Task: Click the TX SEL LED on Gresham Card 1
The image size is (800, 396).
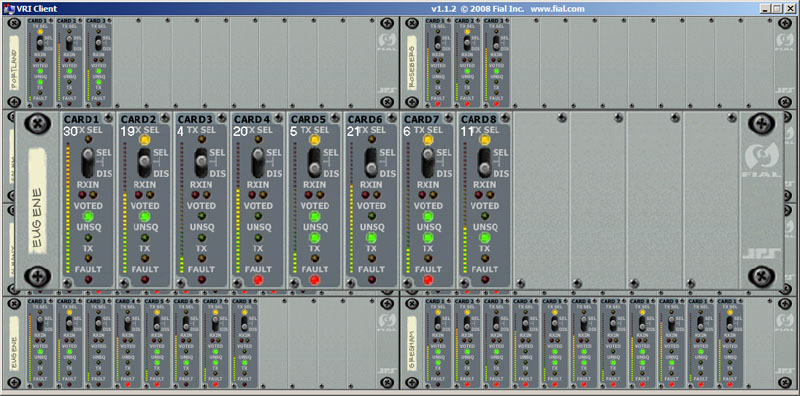Action: pyautogui.click(x=438, y=312)
